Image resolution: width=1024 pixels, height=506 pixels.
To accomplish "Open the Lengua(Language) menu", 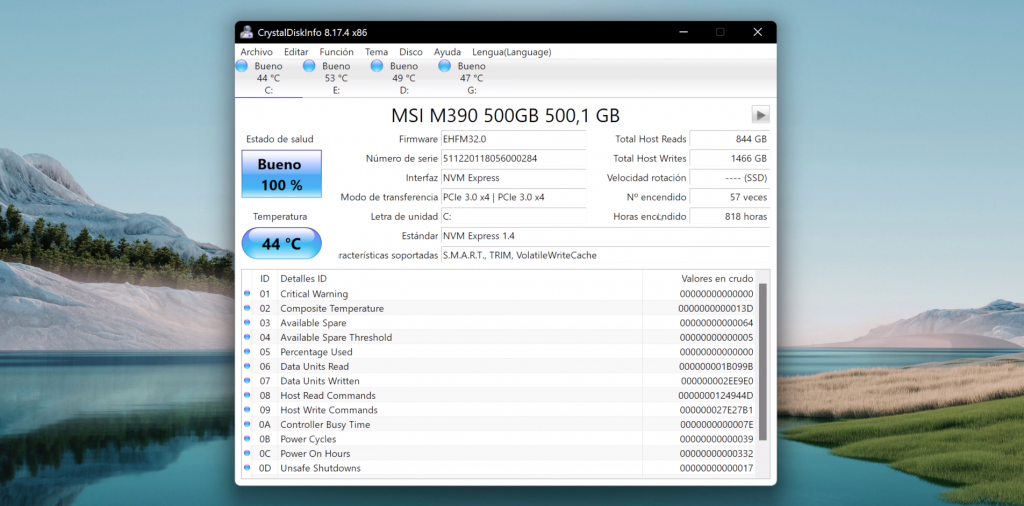I will [x=511, y=52].
